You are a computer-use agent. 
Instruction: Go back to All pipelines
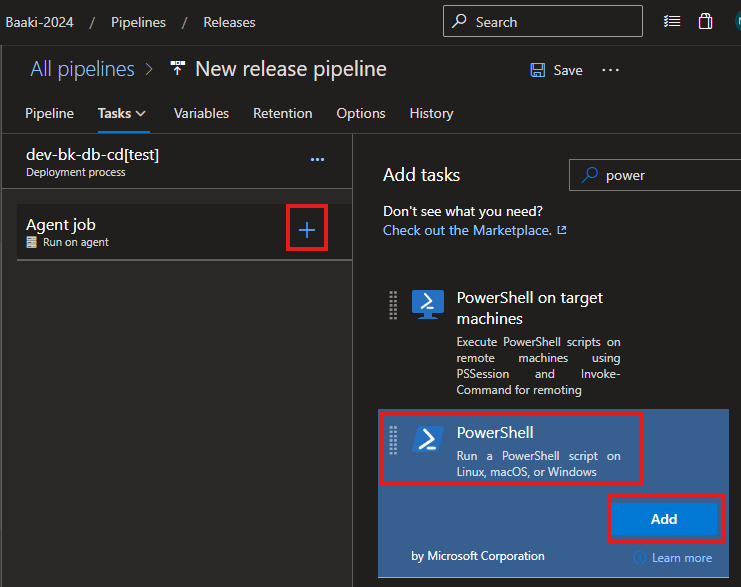click(x=82, y=69)
